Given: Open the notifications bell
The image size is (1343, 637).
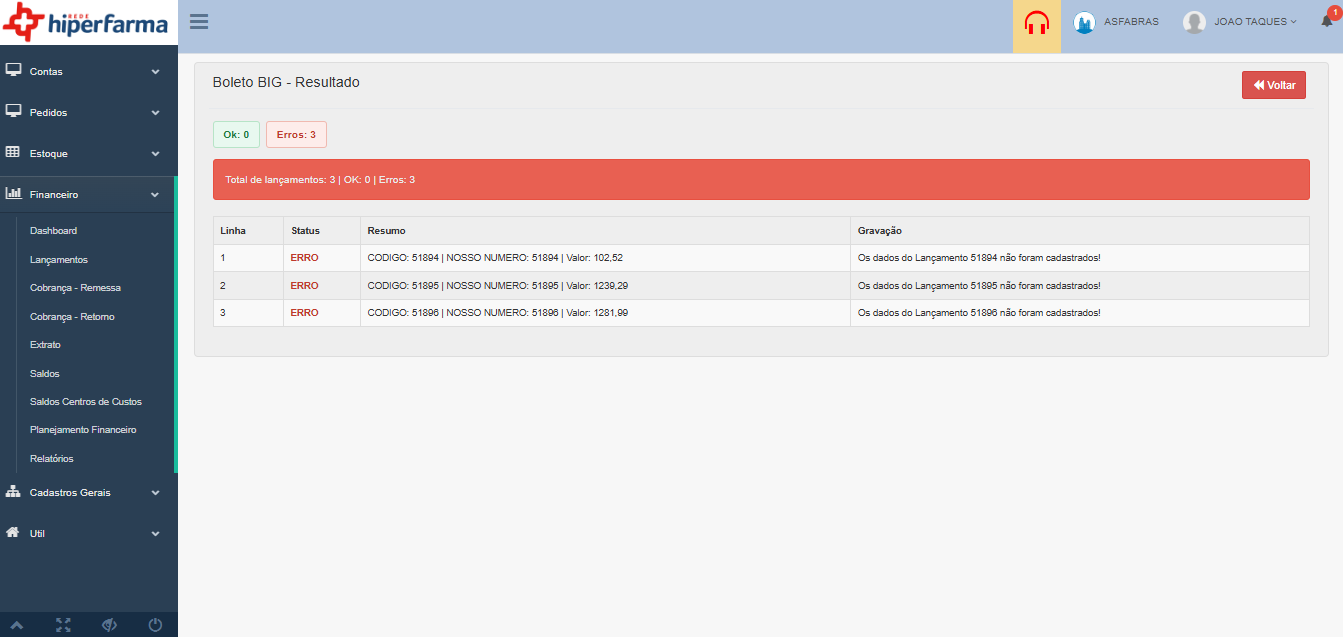Looking at the screenshot, I should [1327, 20].
